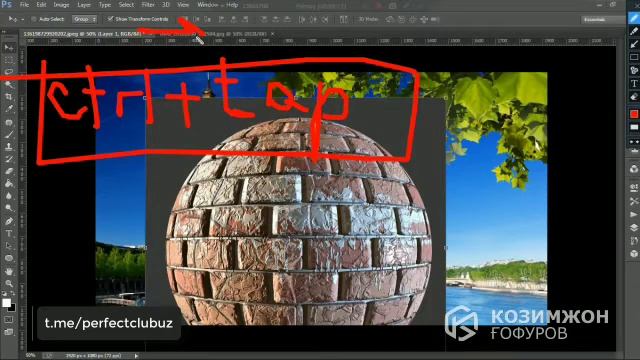Screen dimensions: 640x360
Task: Select the annotation overlay text T tool
Action: [x=634, y=84]
